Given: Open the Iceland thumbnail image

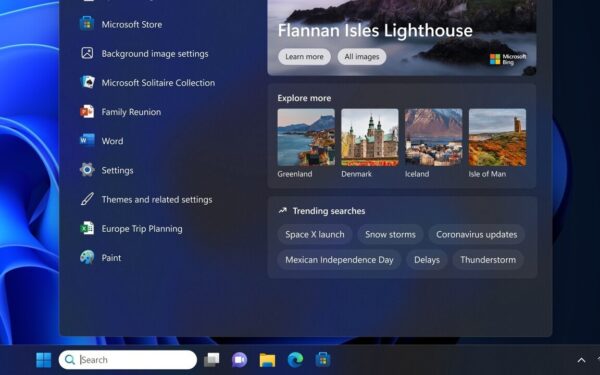Looking at the screenshot, I should (x=434, y=137).
